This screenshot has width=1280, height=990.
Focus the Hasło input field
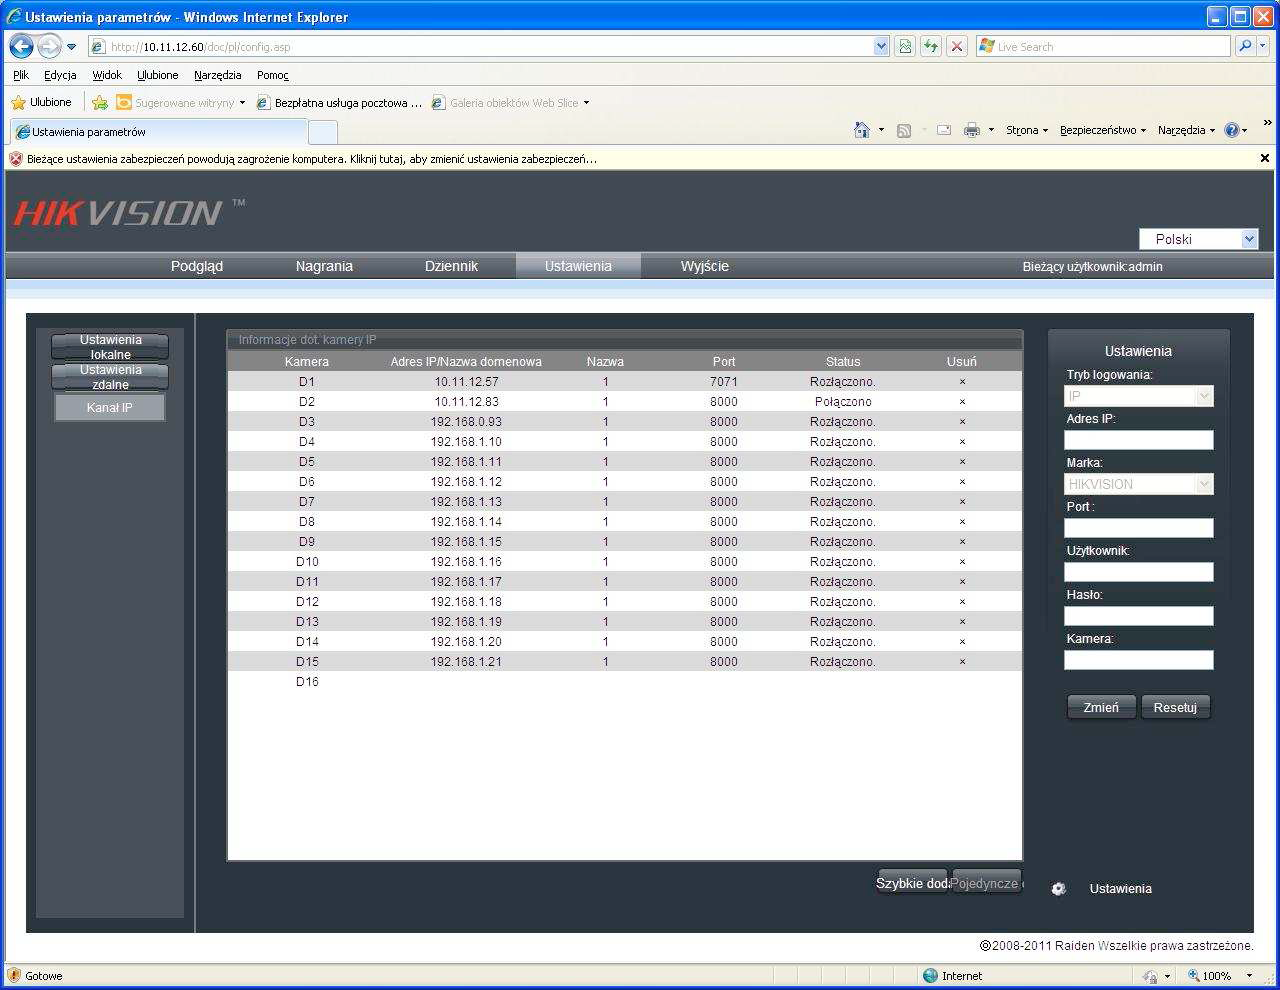[x=1138, y=616]
